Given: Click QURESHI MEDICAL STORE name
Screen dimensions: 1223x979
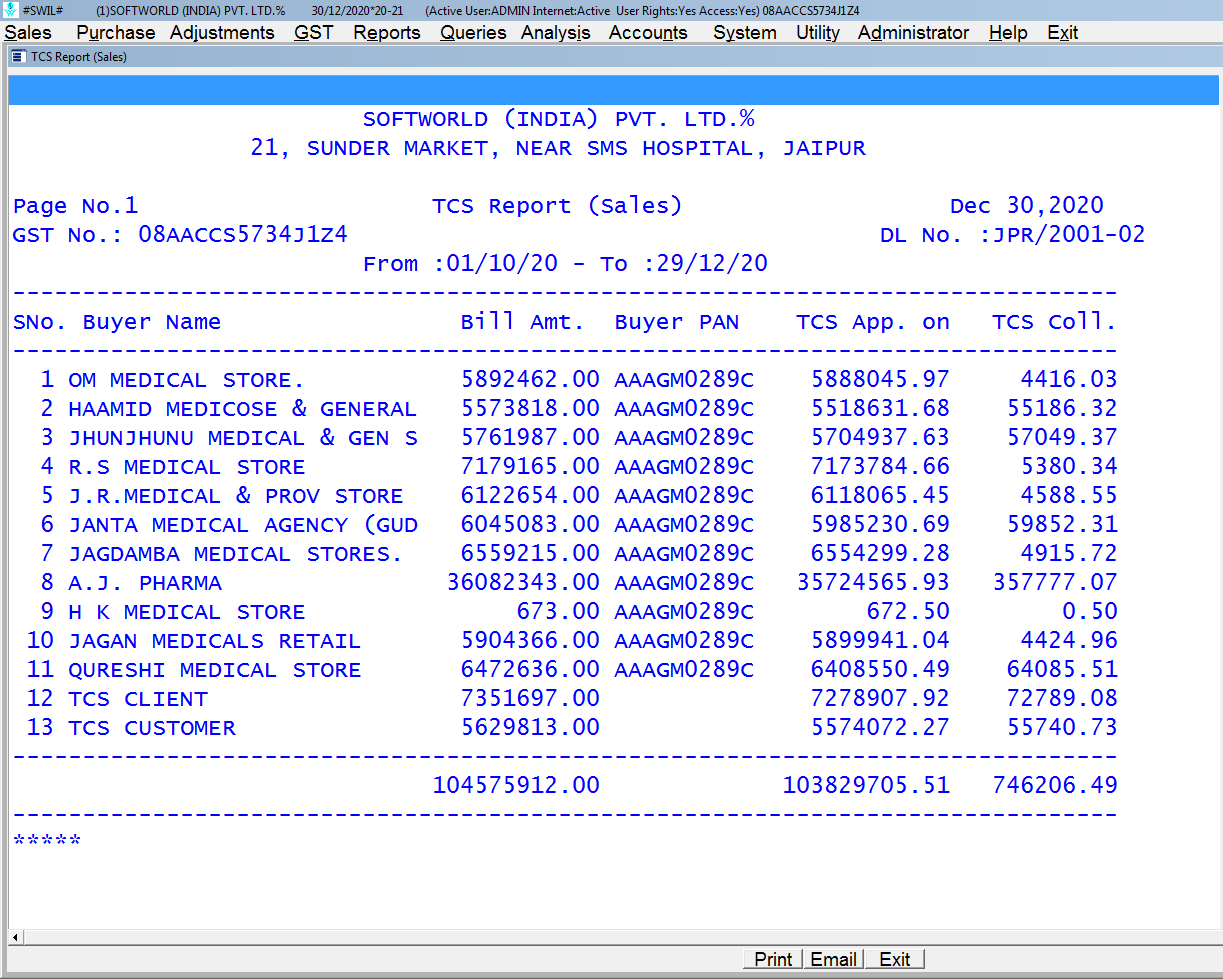Looking at the screenshot, I should coord(214,670).
